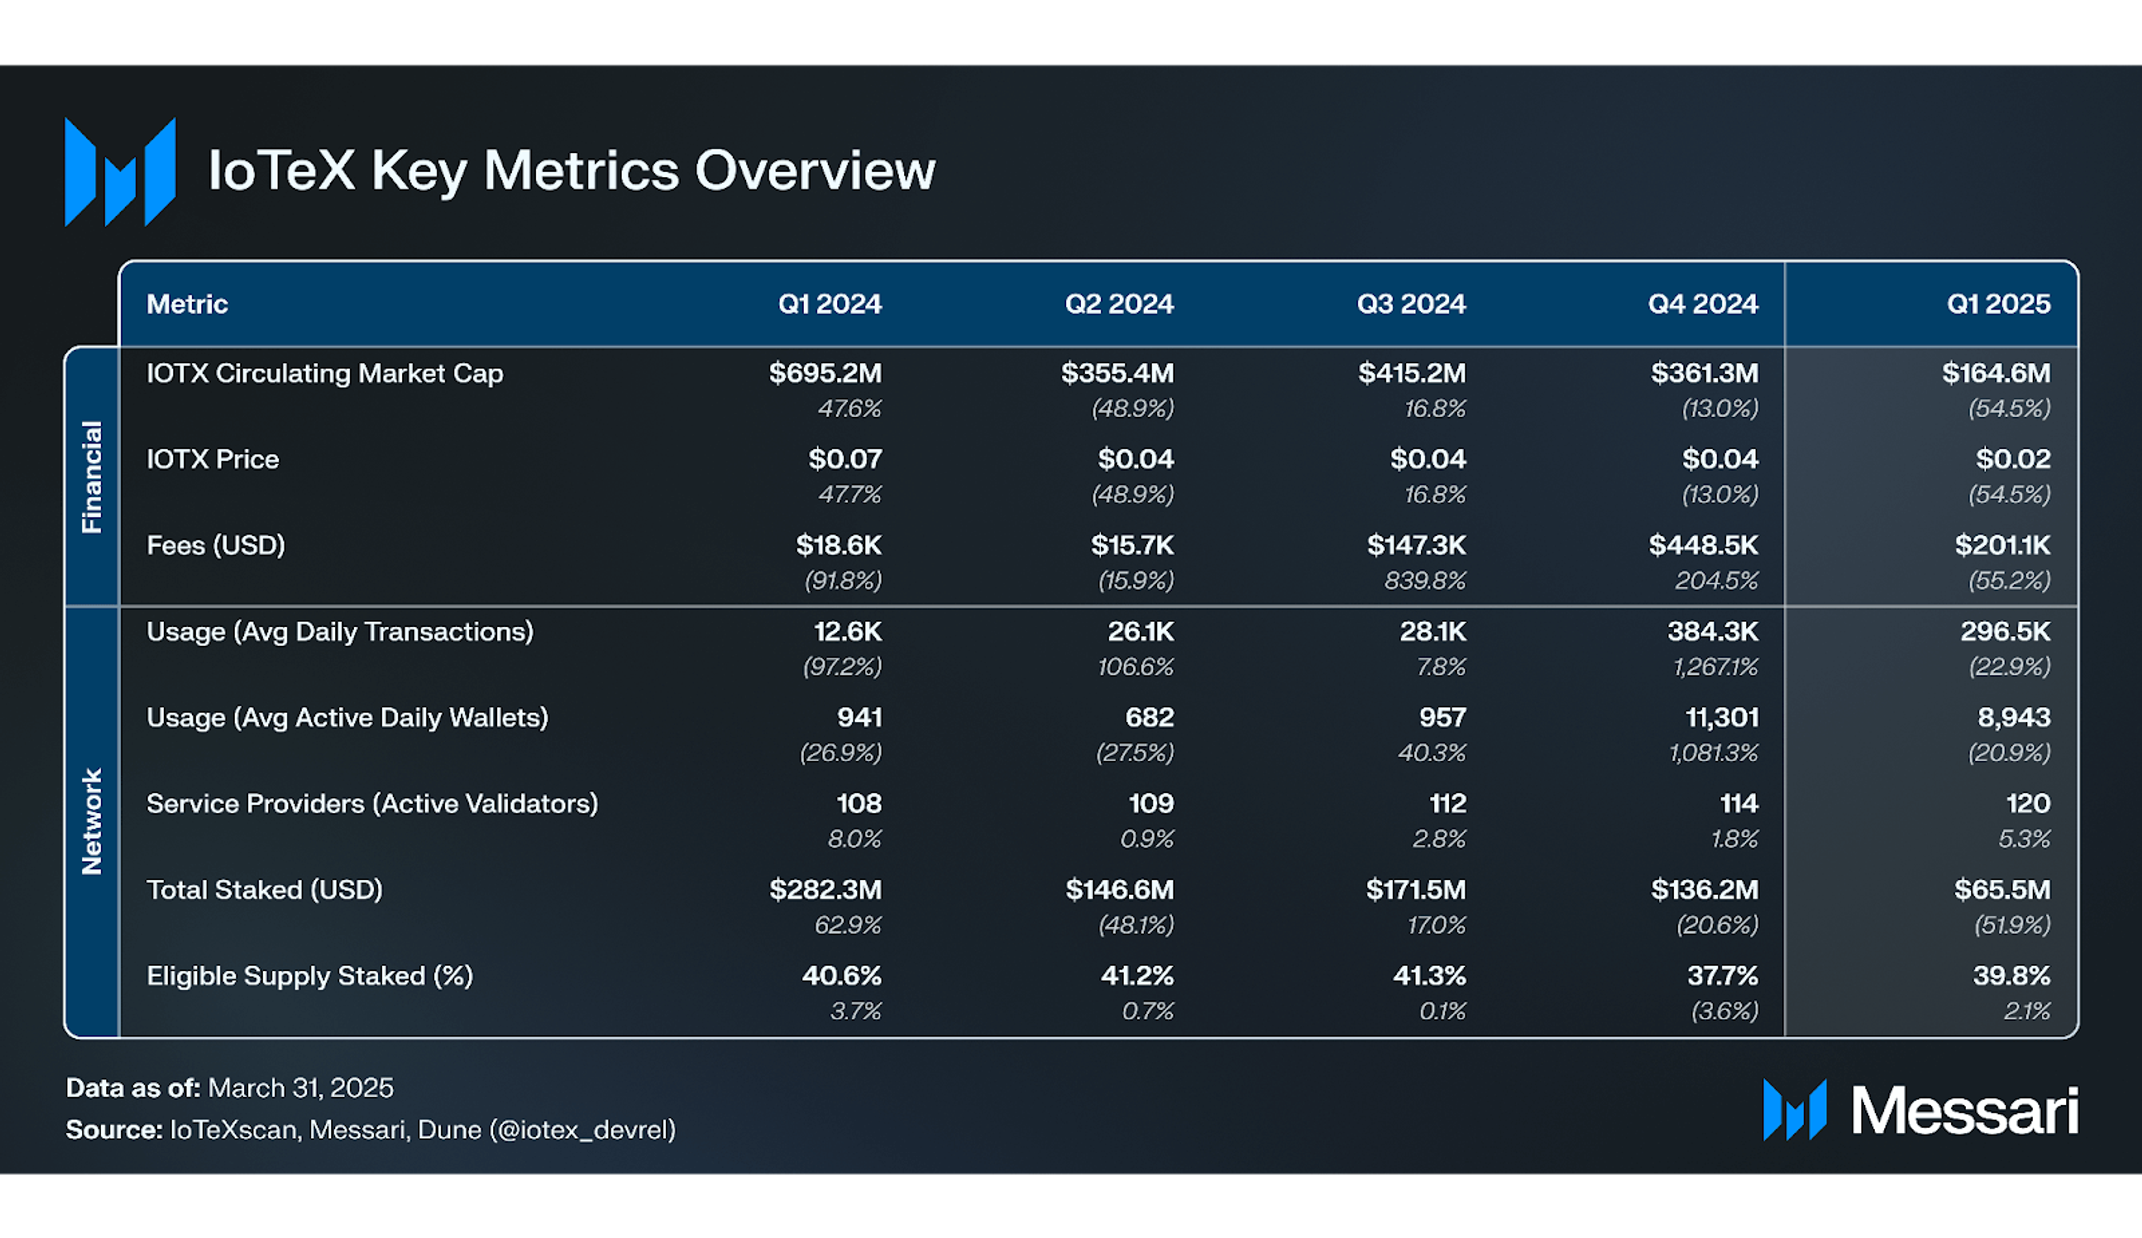The image size is (2142, 1238).
Task: Click the 'IOTX Circulating Market Cap' row label
Action: pos(325,374)
